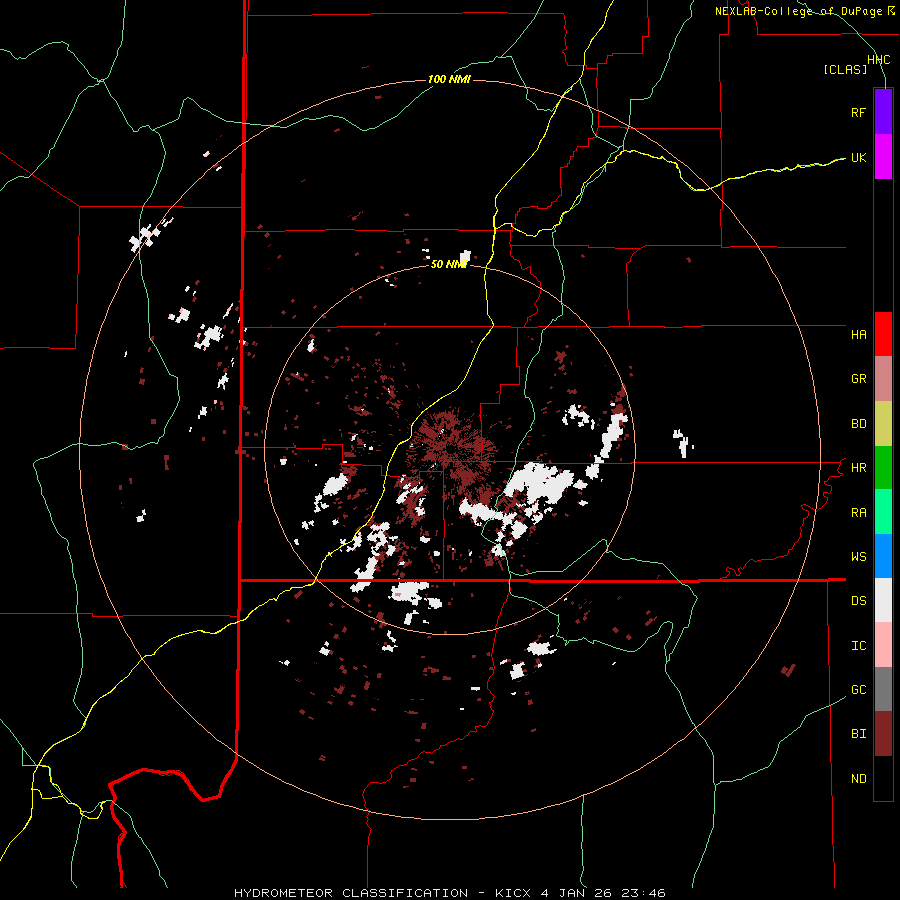Click the BD legend label
Viewport: 900px width, 900px height.
tap(858, 424)
